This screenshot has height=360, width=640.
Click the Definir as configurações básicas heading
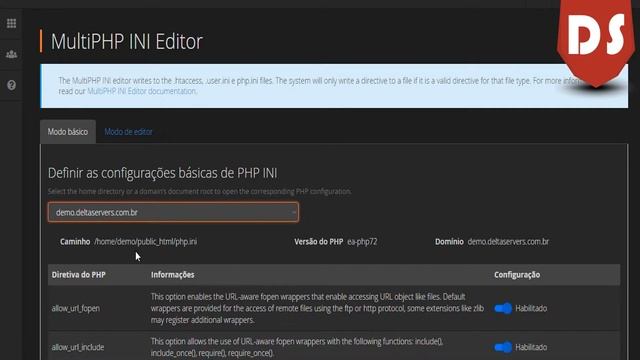162,173
